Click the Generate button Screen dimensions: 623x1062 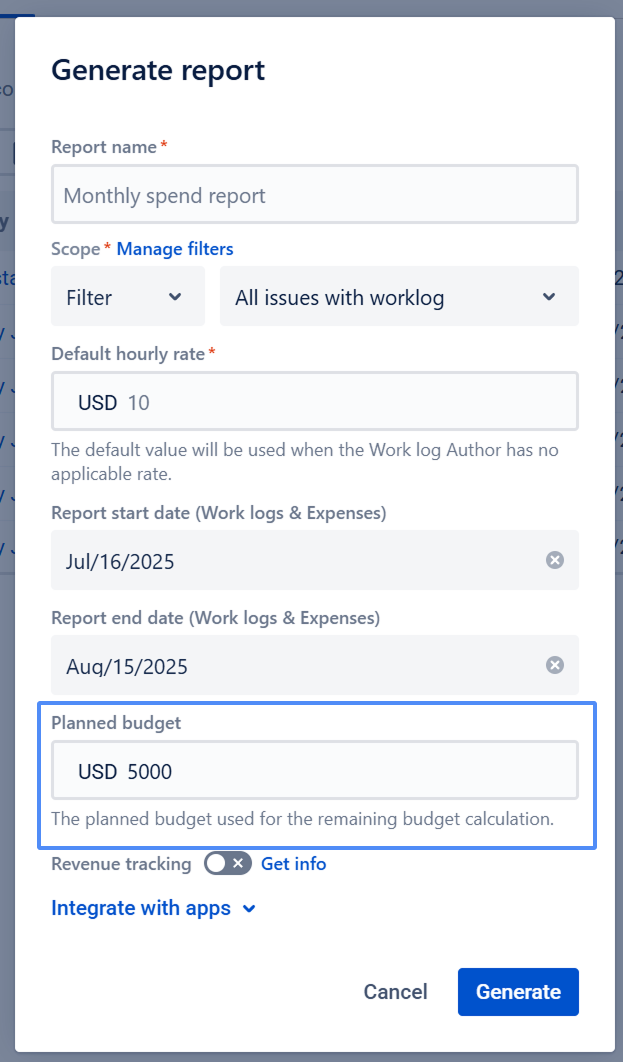point(518,992)
